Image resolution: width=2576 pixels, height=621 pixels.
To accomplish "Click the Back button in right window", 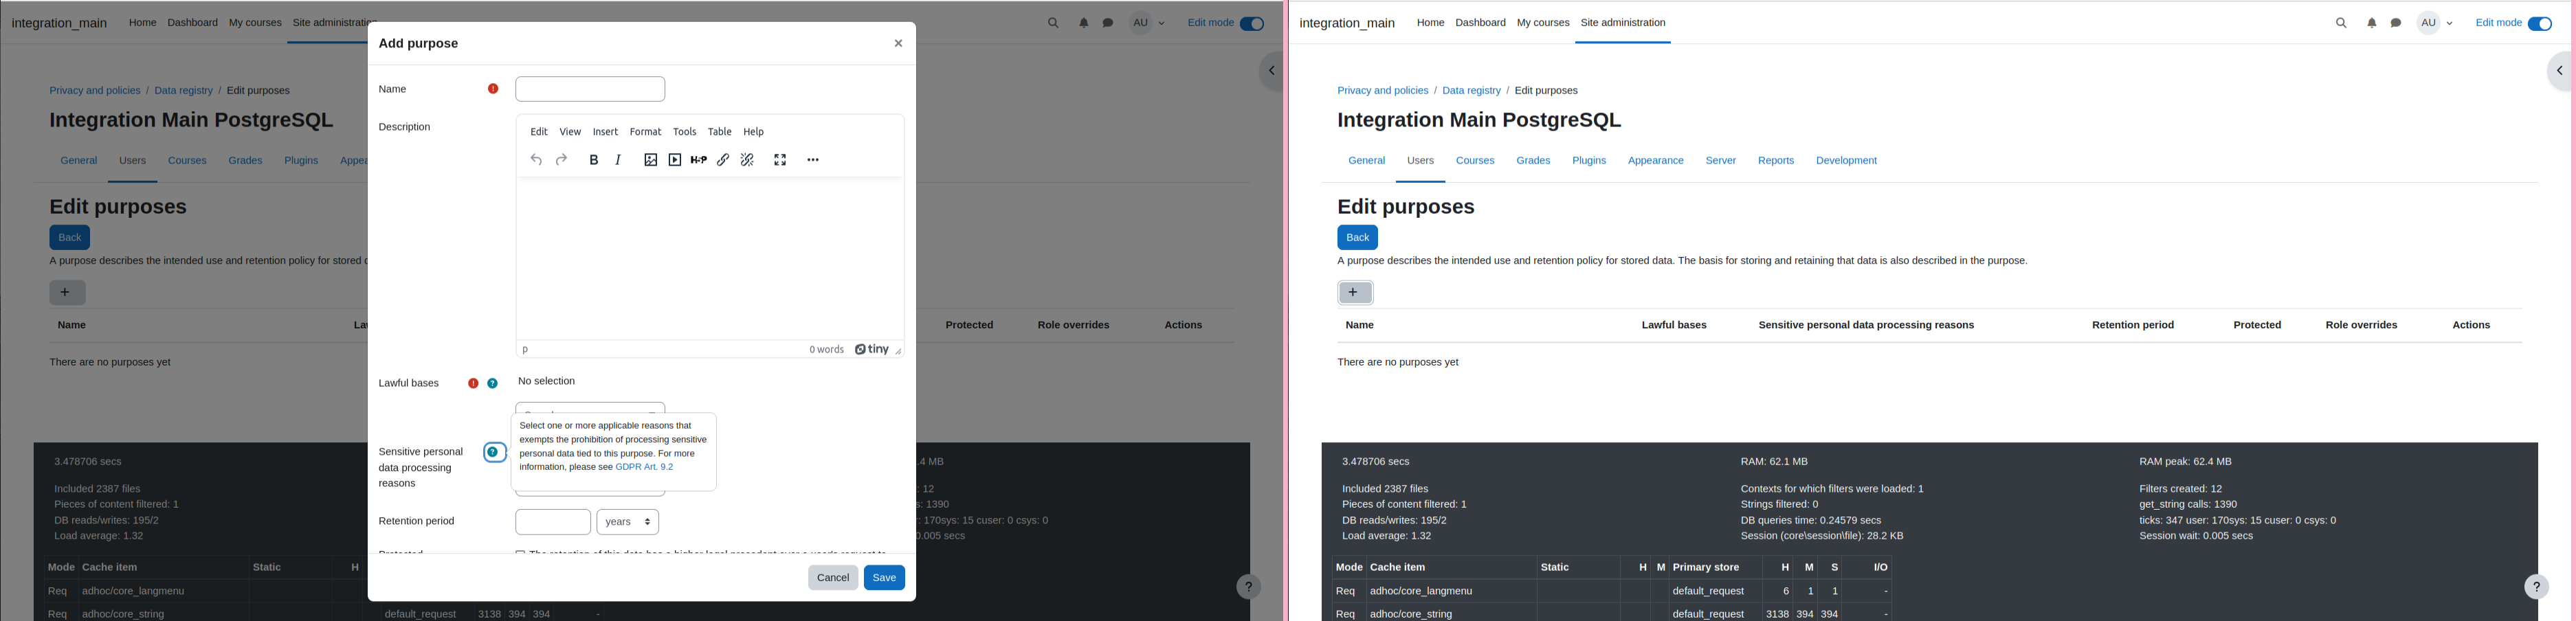I will [x=1357, y=237].
